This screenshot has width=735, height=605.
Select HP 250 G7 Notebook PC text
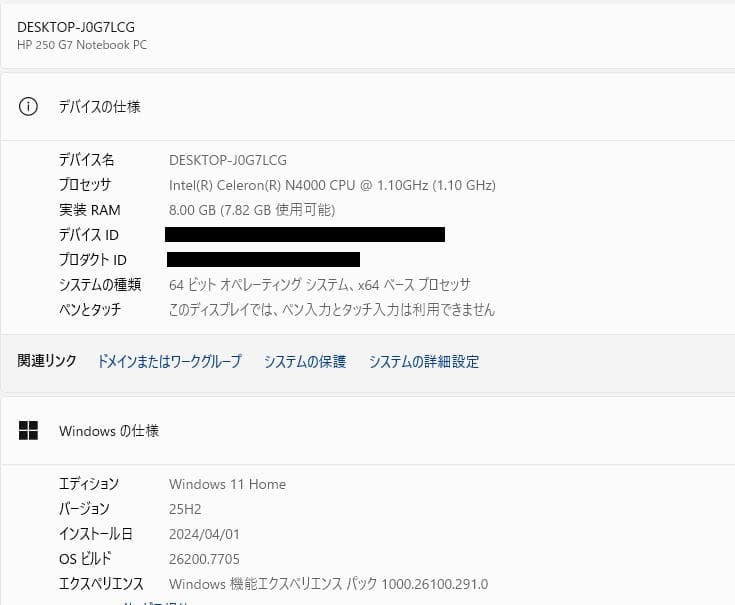click(x=82, y=45)
